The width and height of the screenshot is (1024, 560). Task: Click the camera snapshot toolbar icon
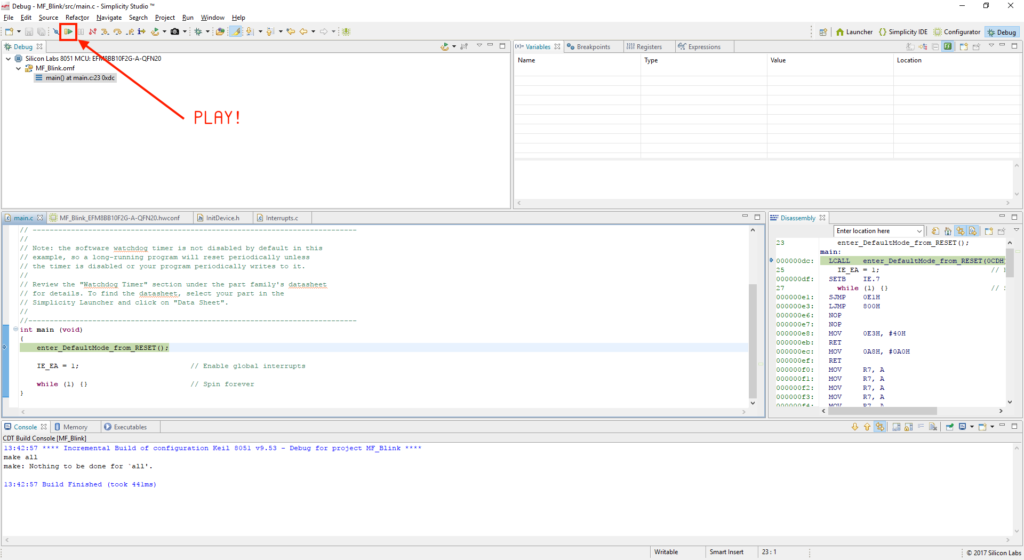(174, 32)
